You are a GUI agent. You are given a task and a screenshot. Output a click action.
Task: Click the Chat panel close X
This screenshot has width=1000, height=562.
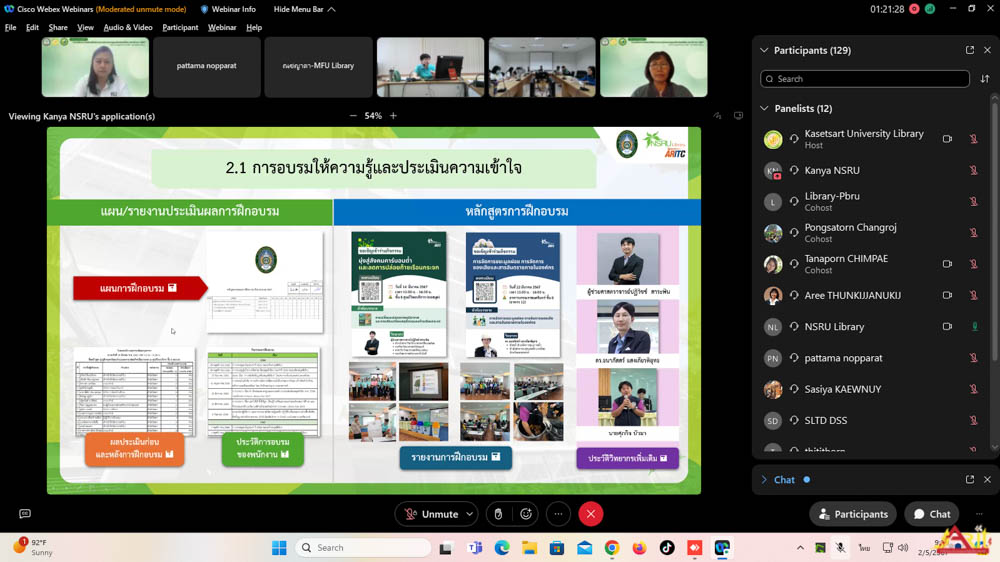point(987,479)
